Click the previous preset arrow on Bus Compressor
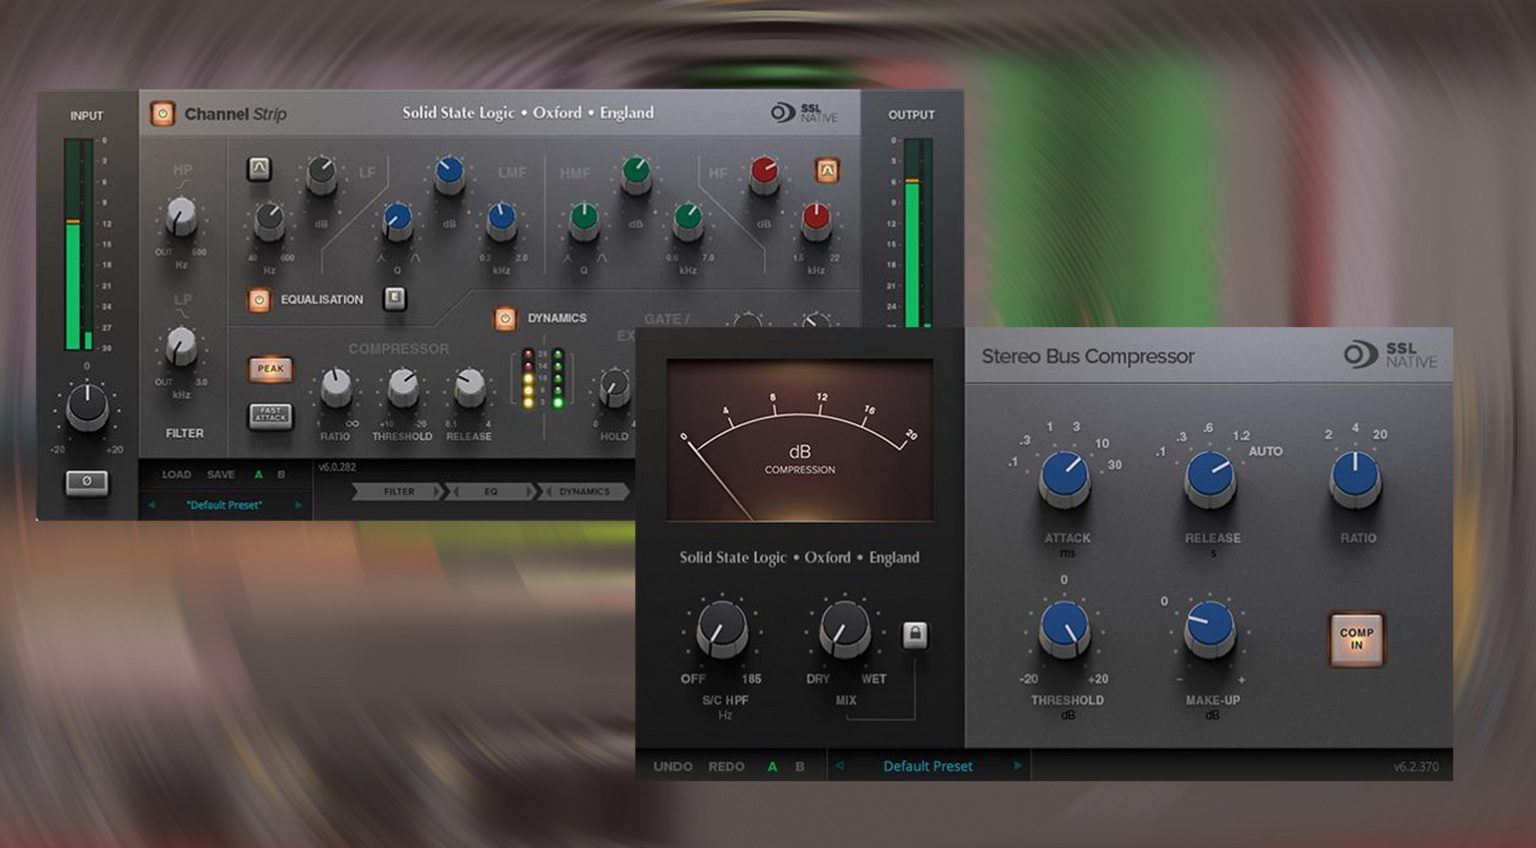 point(839,765)
